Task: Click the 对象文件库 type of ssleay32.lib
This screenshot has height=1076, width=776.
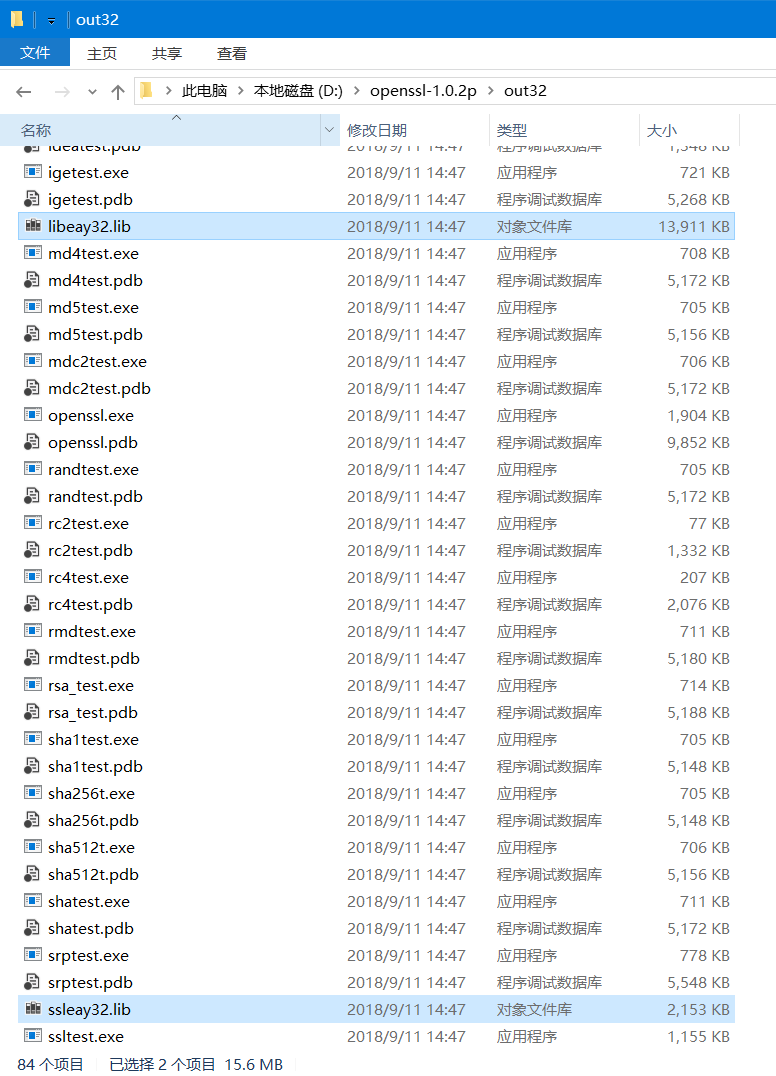Action: [534, 1009]
